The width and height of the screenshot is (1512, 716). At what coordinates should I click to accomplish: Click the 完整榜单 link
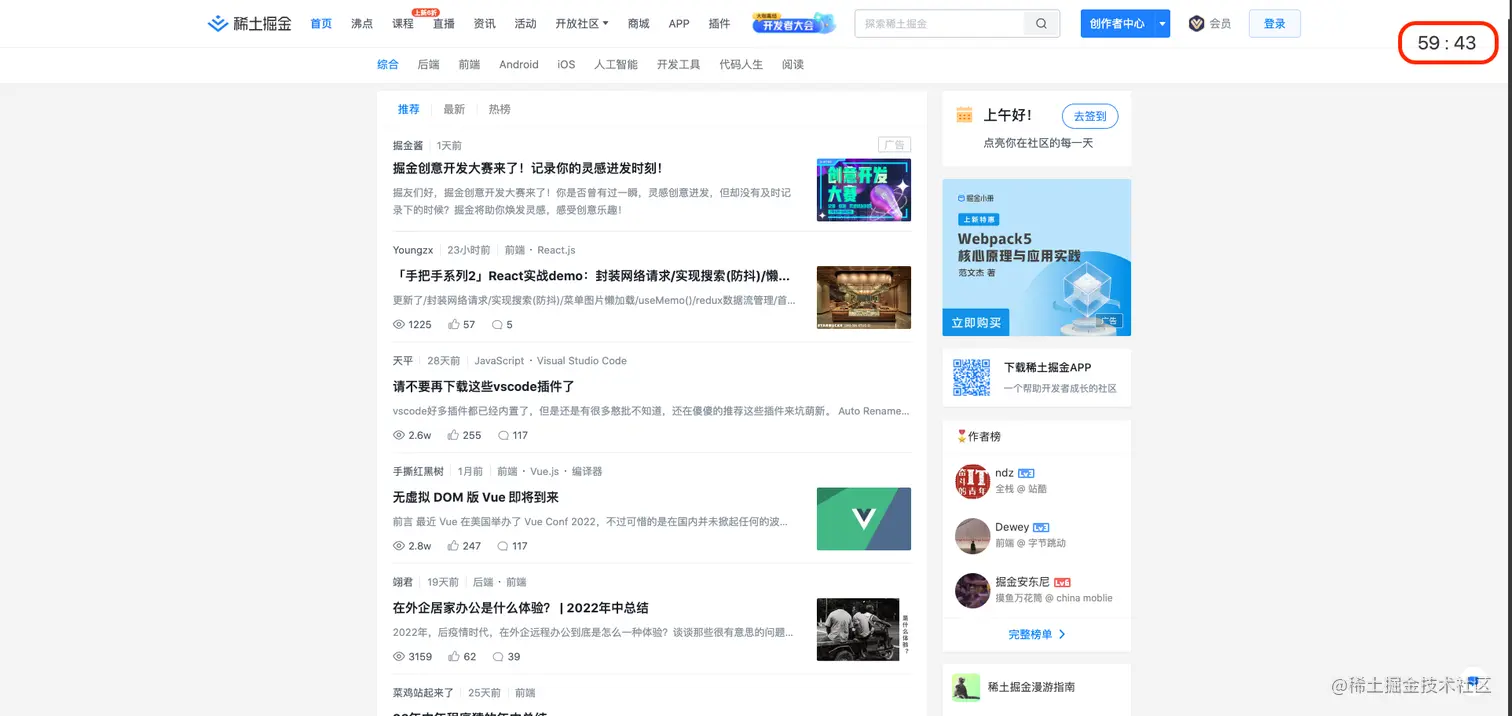point(1031,634)
